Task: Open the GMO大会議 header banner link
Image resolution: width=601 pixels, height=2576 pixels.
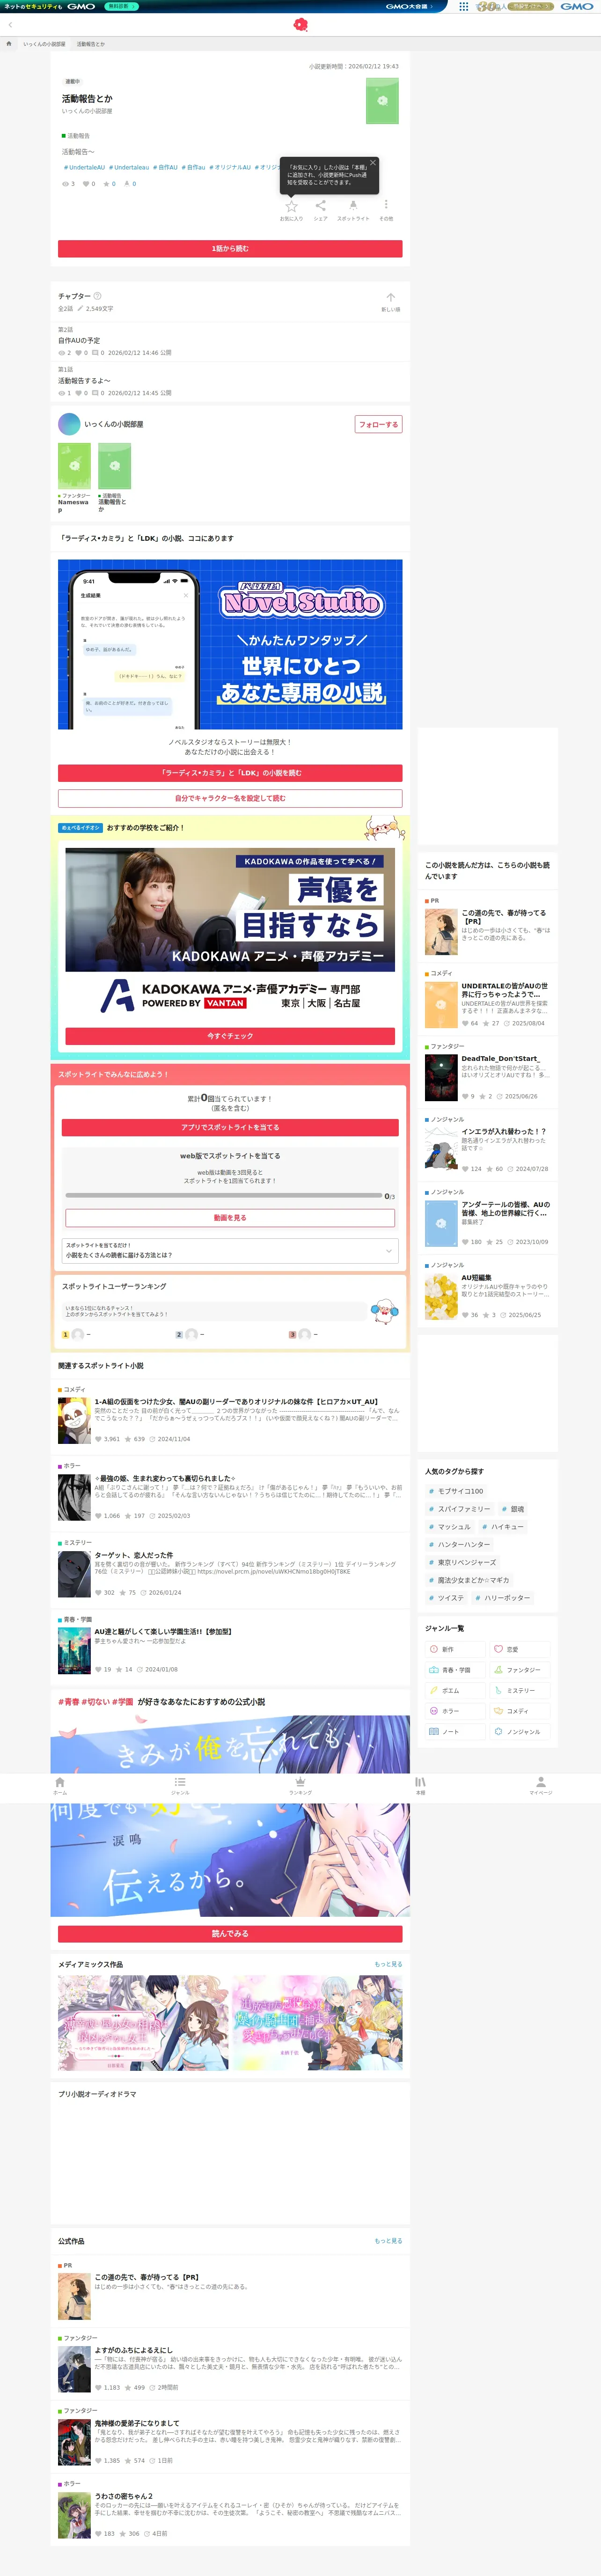Action: coord(410,6)
